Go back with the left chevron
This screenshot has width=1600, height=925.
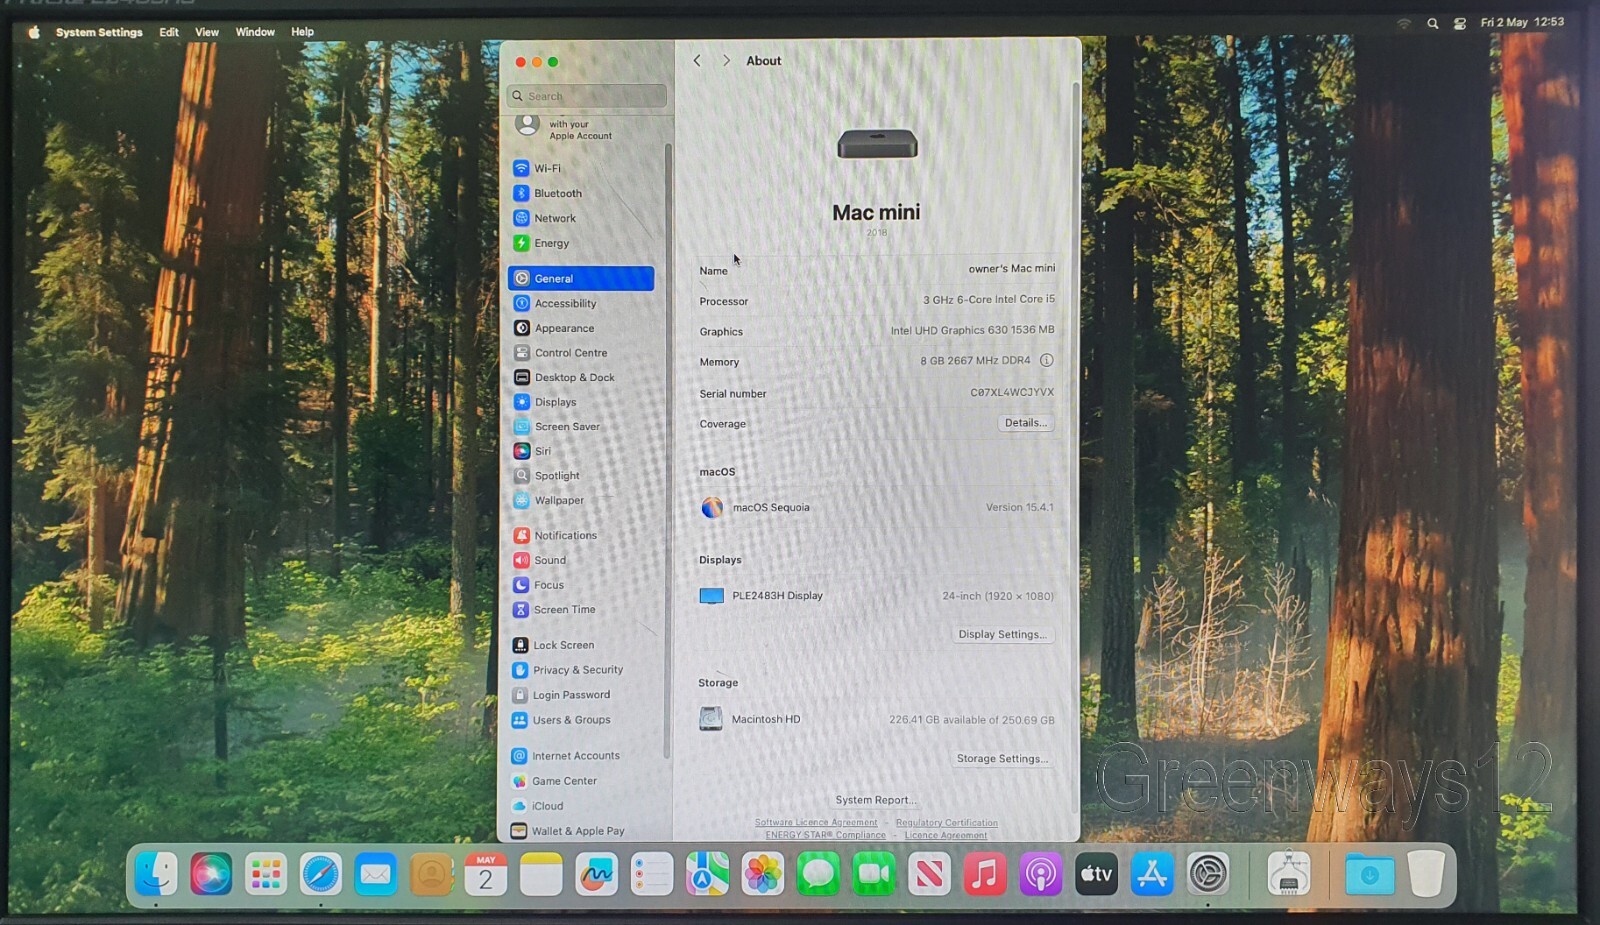click(x=697, y=61)
